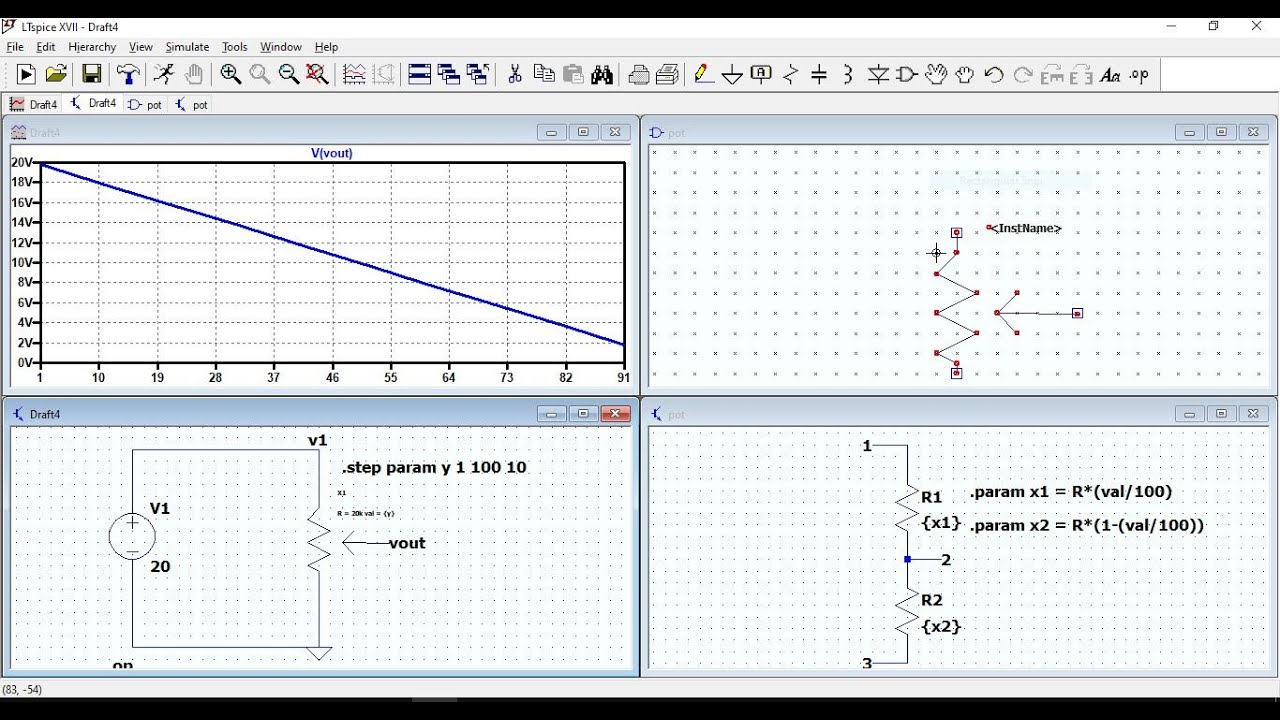Place a Capacitor component
Viewport: 1280px width, 720px height.
(820, 74)
